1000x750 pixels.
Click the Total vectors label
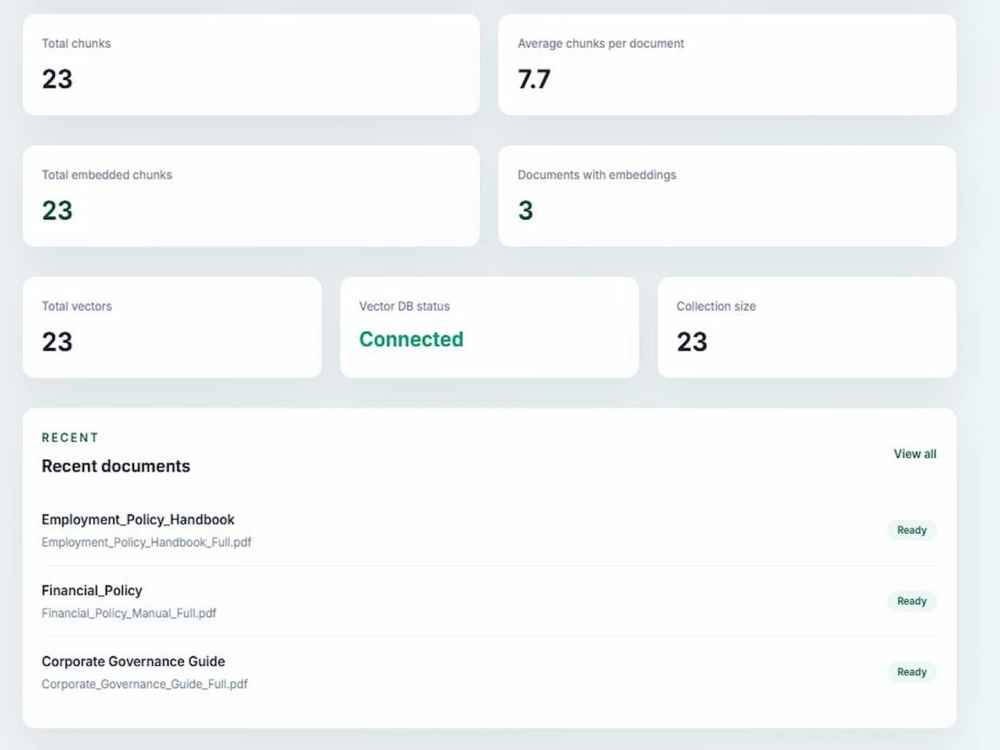point(77,306)
